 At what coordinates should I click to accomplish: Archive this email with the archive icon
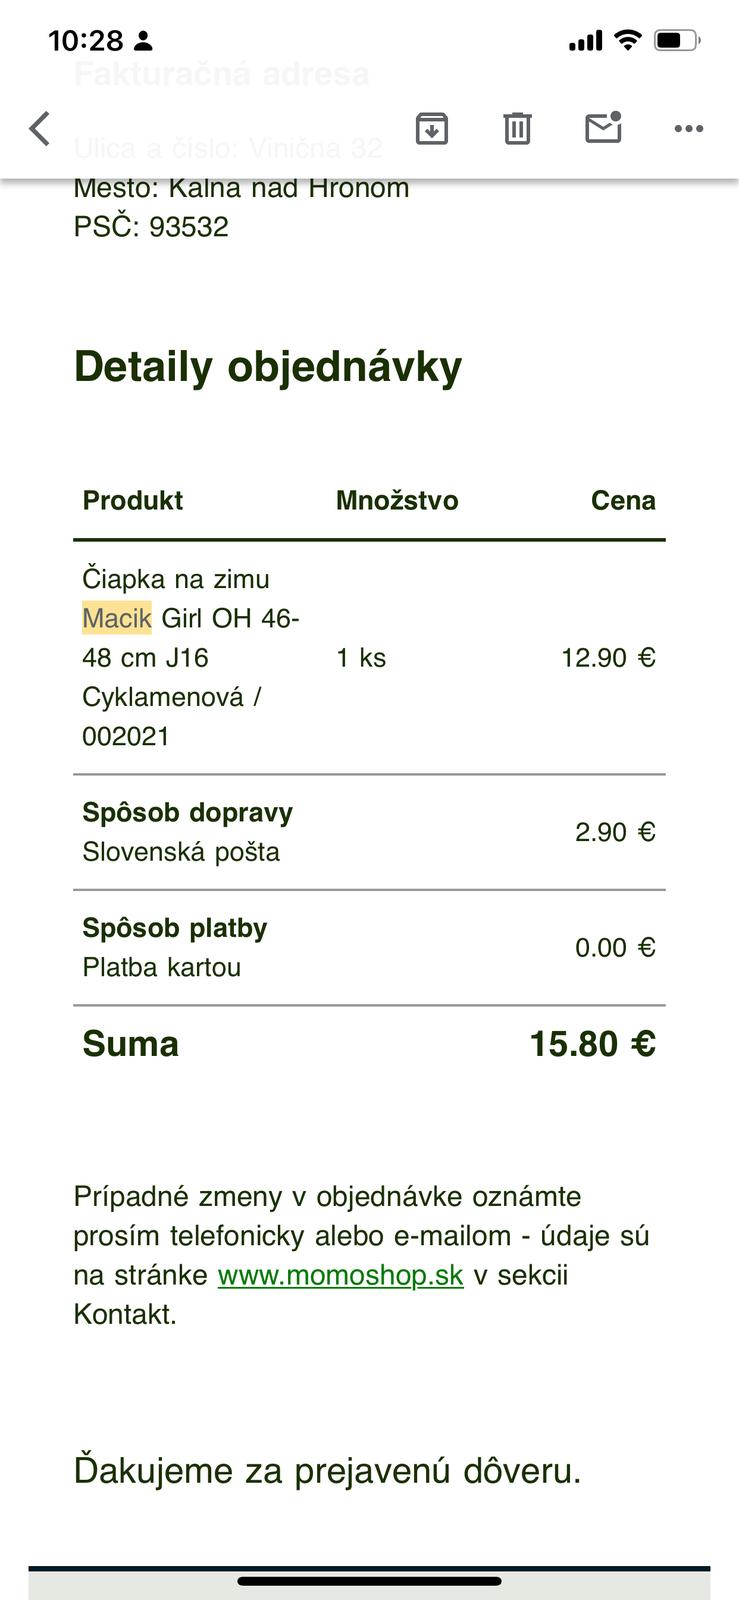(x=432, y=129)
